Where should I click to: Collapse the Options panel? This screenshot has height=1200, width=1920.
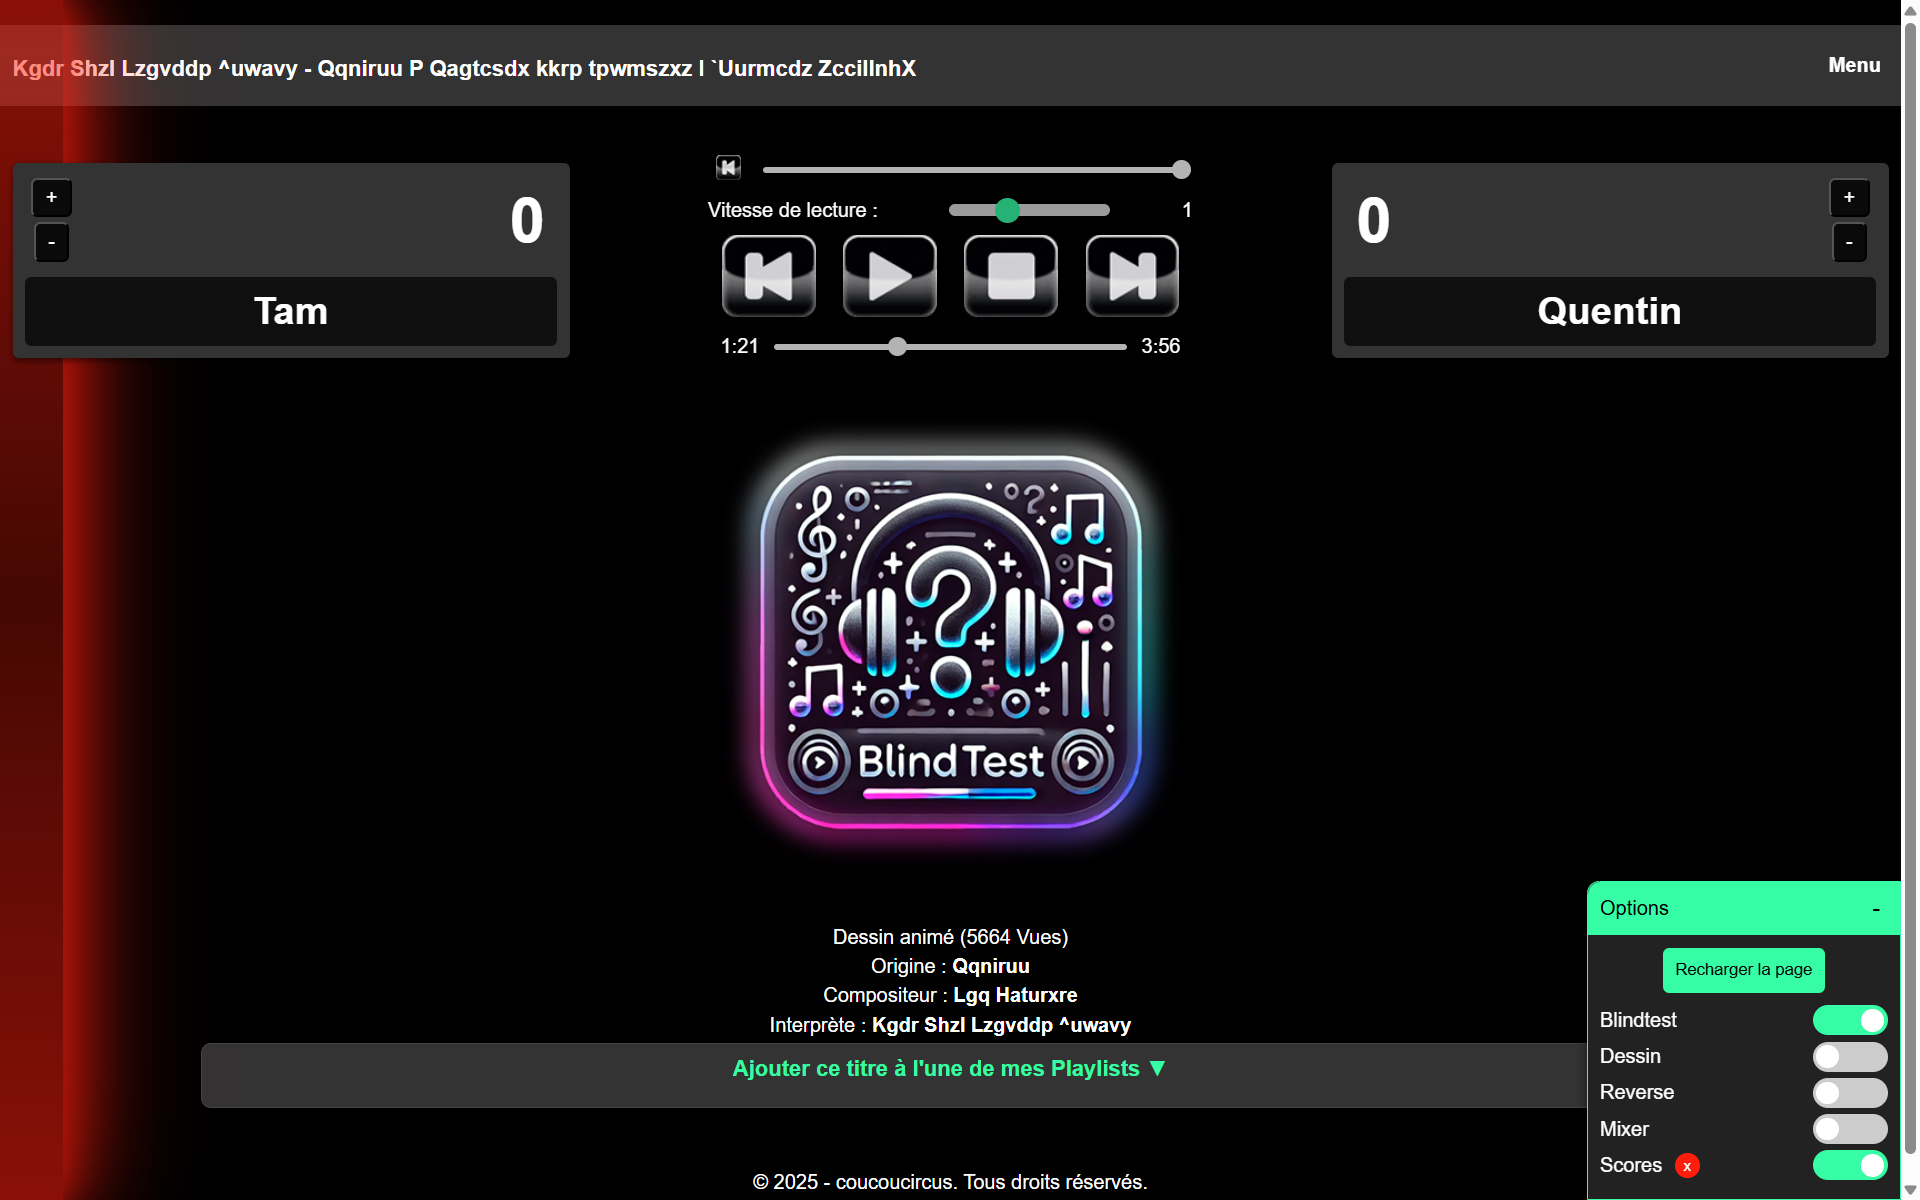click(1876, 909)
